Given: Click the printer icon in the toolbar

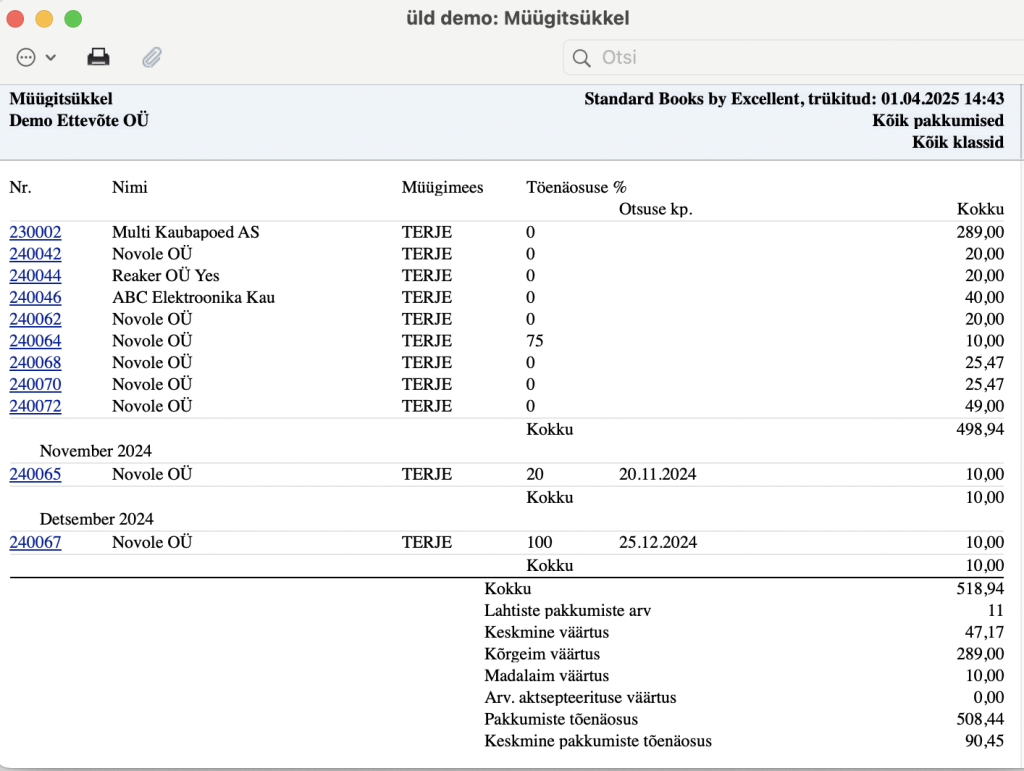Looking at the screenshot, I should point(98,57).
